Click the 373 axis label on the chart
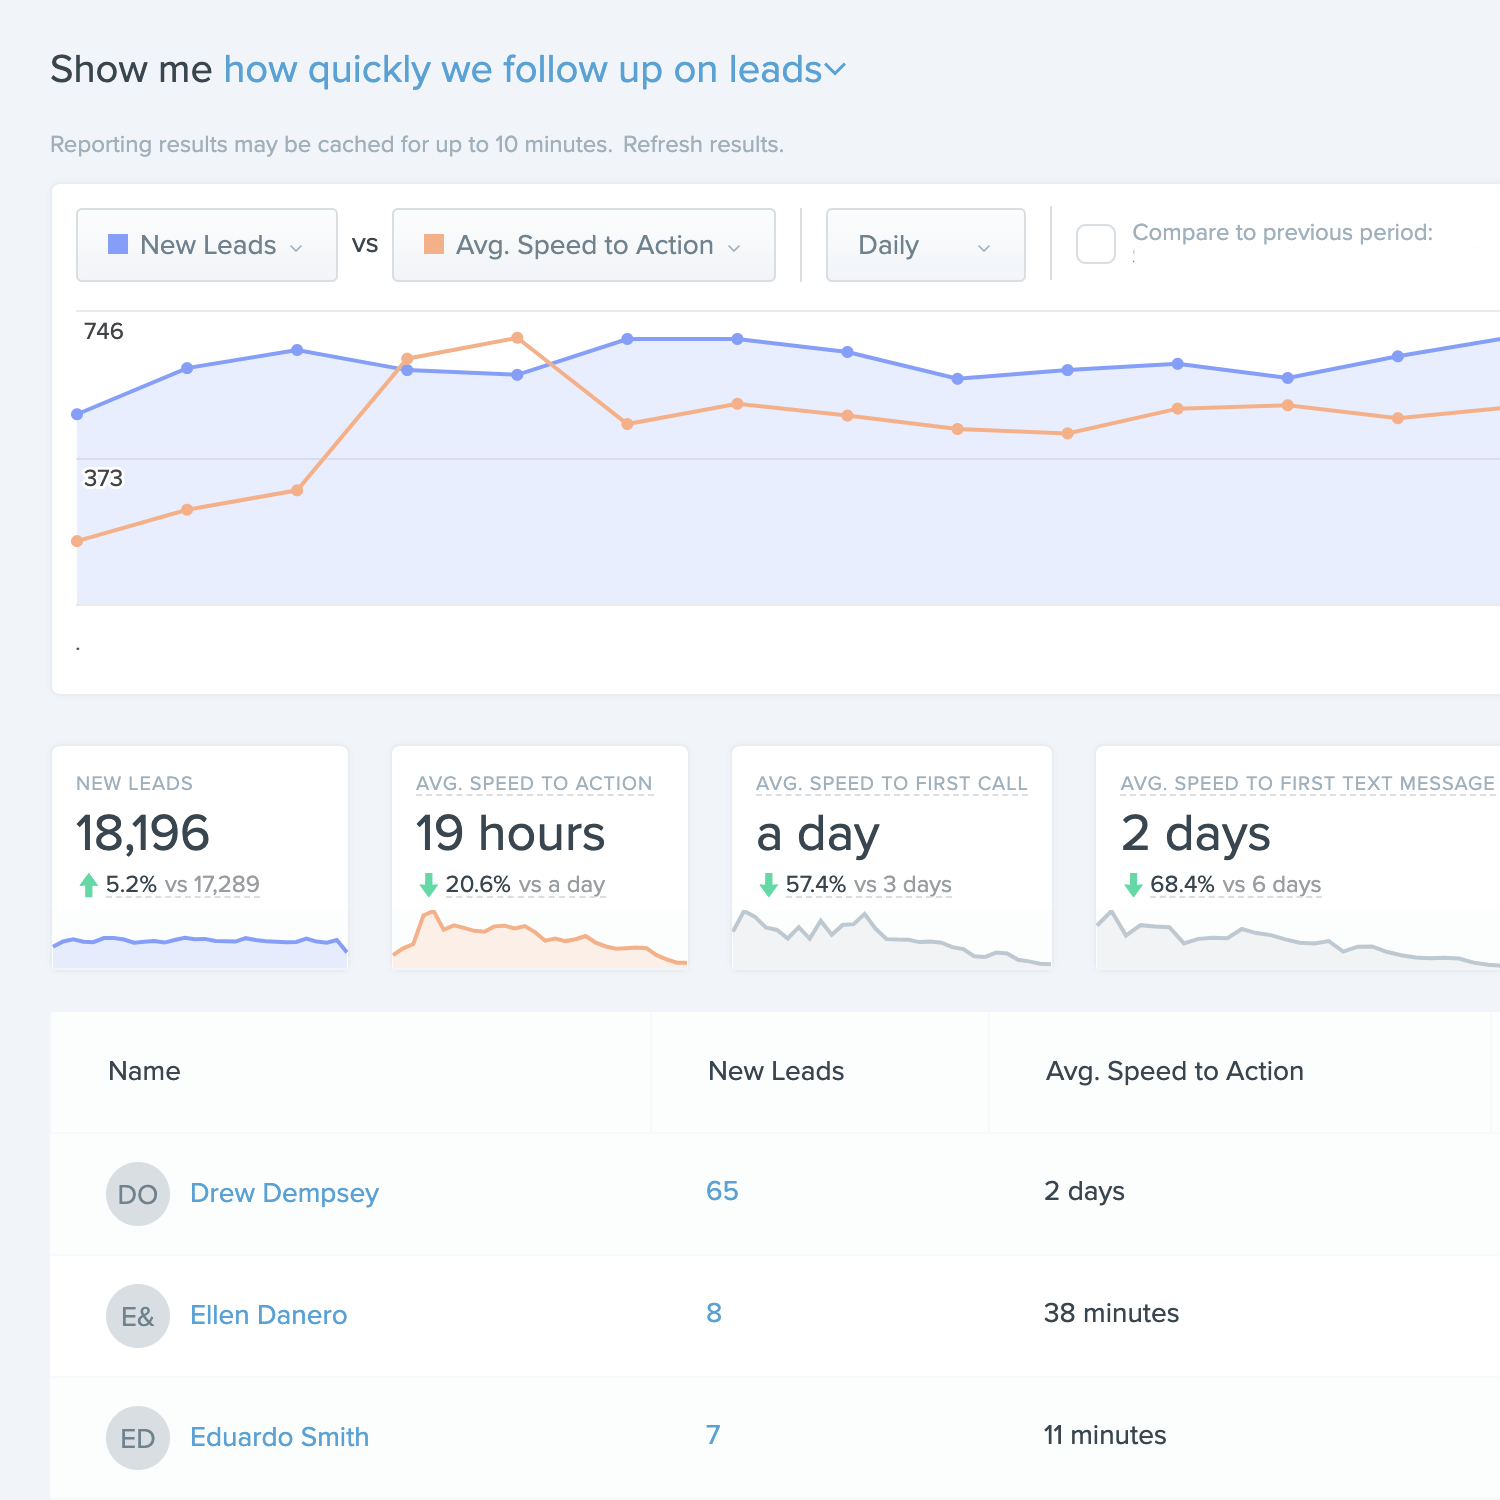 click(103, 478)
